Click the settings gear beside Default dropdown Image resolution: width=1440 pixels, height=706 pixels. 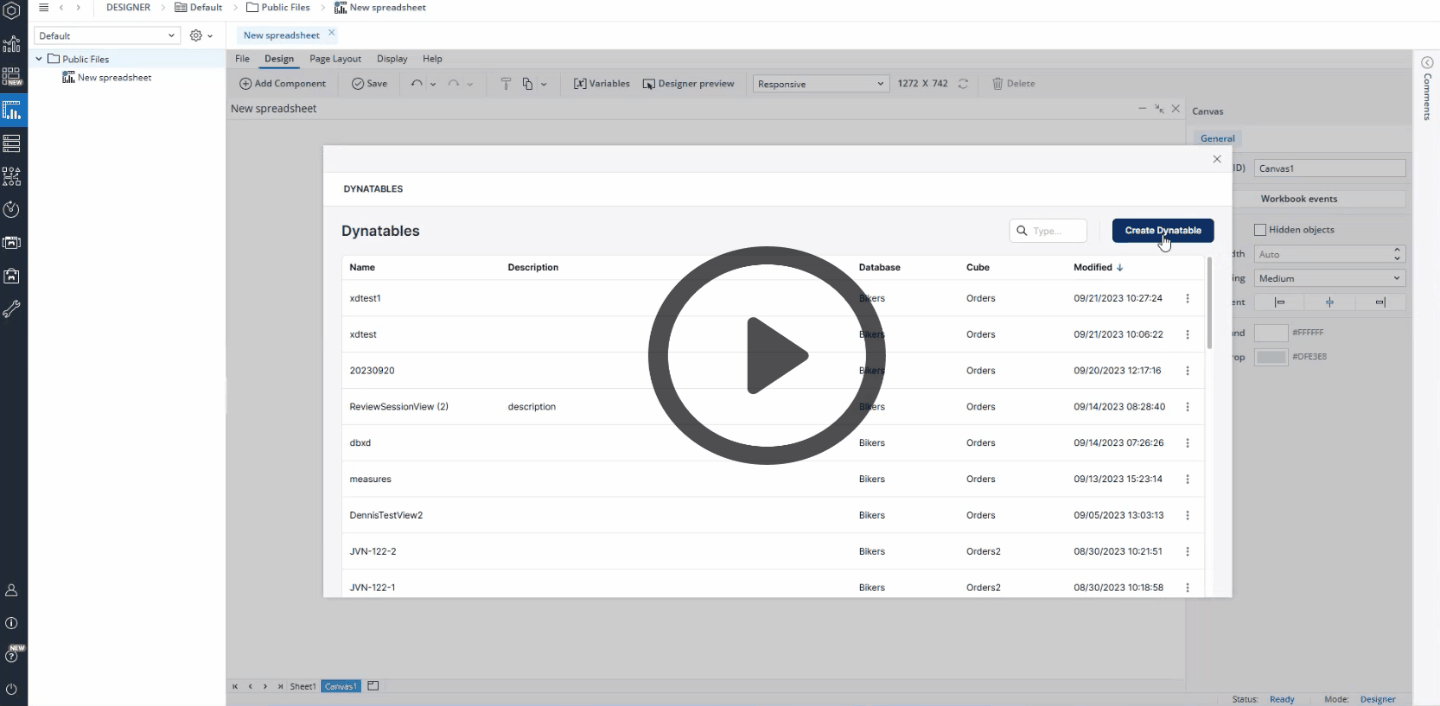196,36
